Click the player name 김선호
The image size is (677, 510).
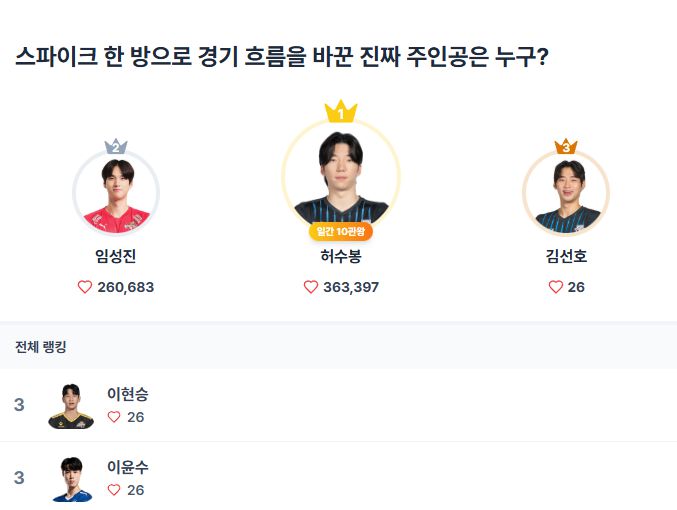pos(566,257)
